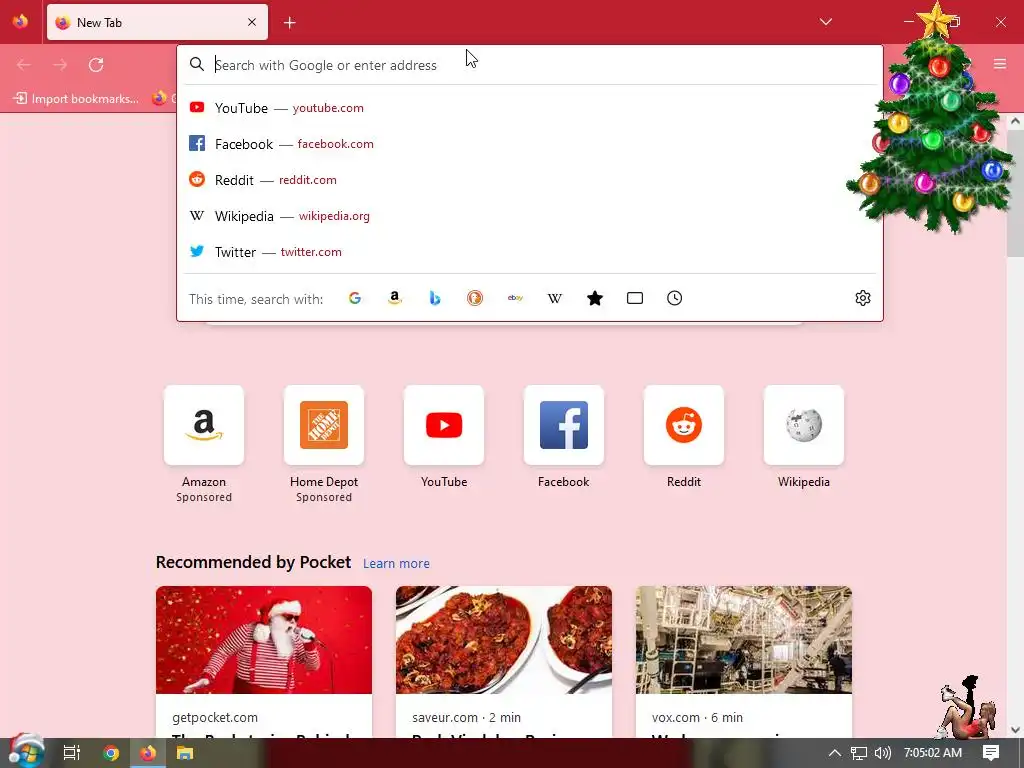Search this time with eBay icon
The image size is (1024, 768).
(515, 298)
